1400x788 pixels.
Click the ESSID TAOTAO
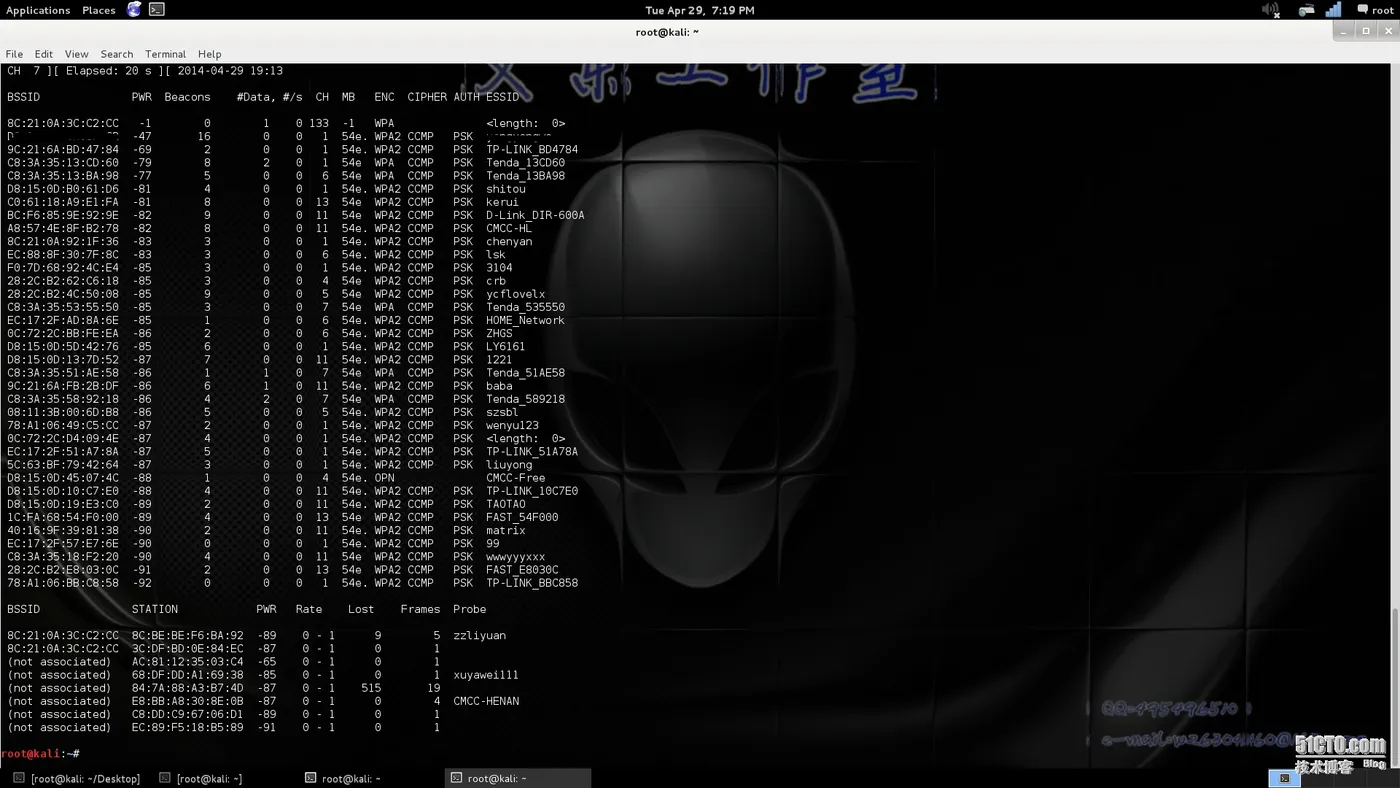(506, 504)
